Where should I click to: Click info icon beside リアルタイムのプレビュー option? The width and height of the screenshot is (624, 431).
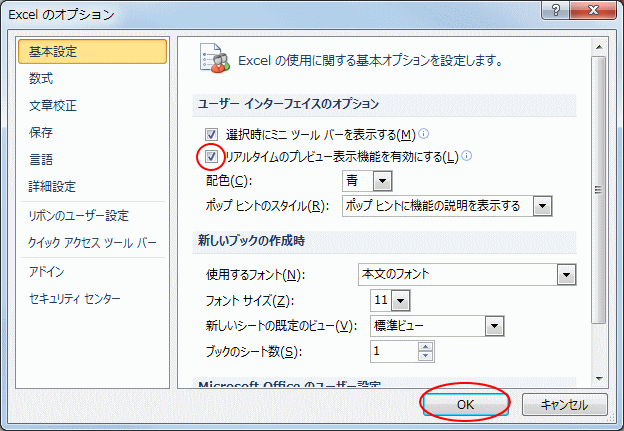pyautogui.click(x=467, y=156)
